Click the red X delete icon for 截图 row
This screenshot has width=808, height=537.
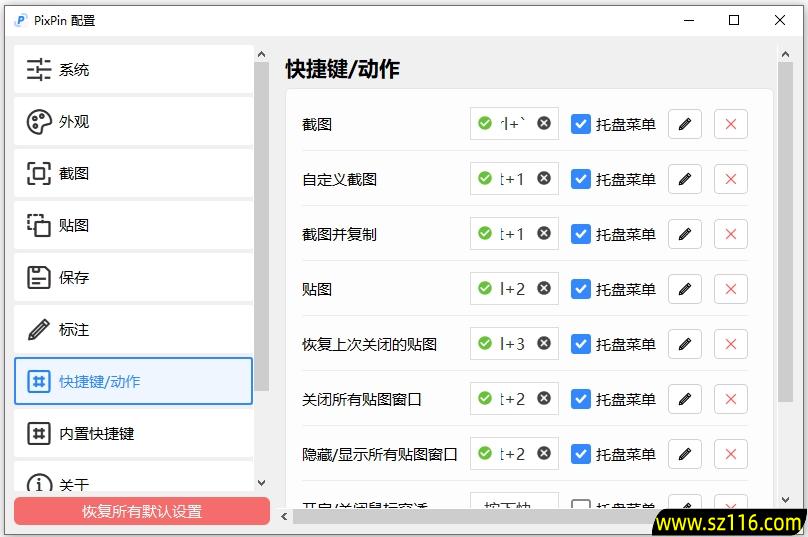click(730, 124)
